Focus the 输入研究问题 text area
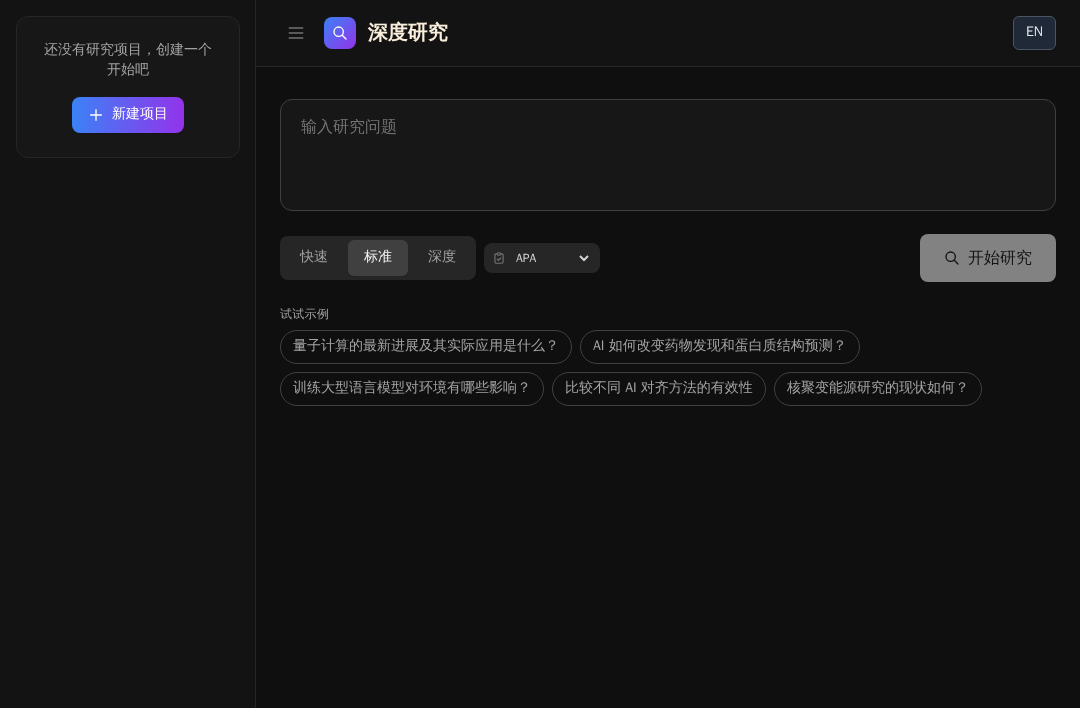Image resolution: width=1080 pixels, height=708 pixels. [667, 155]
